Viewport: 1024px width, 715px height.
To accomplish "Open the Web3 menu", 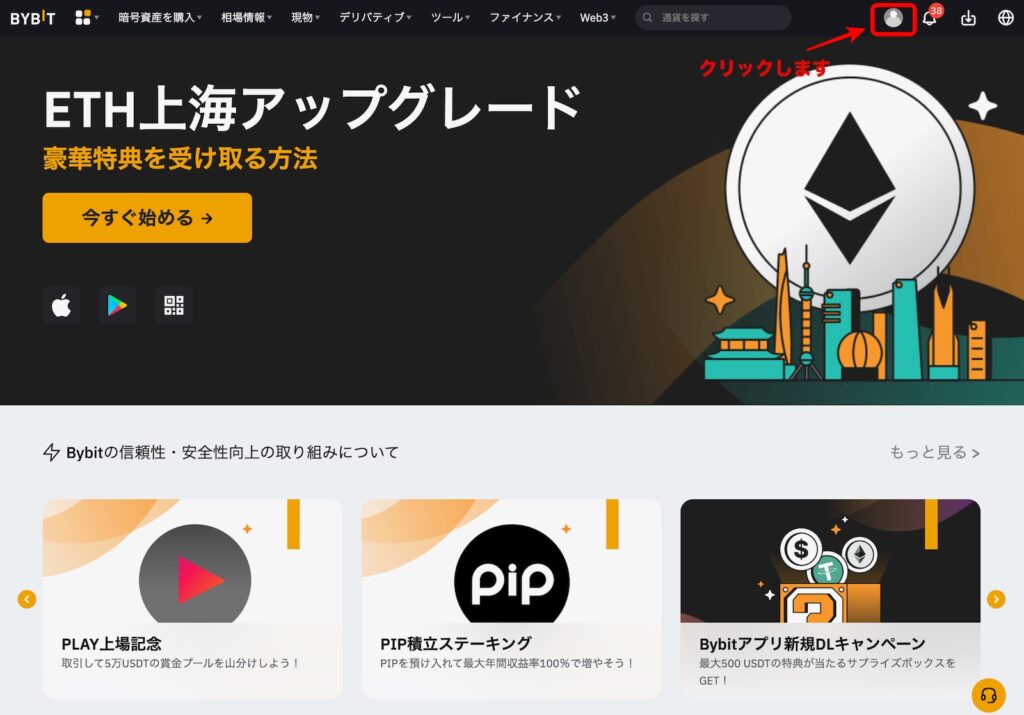I will point(598,18).
